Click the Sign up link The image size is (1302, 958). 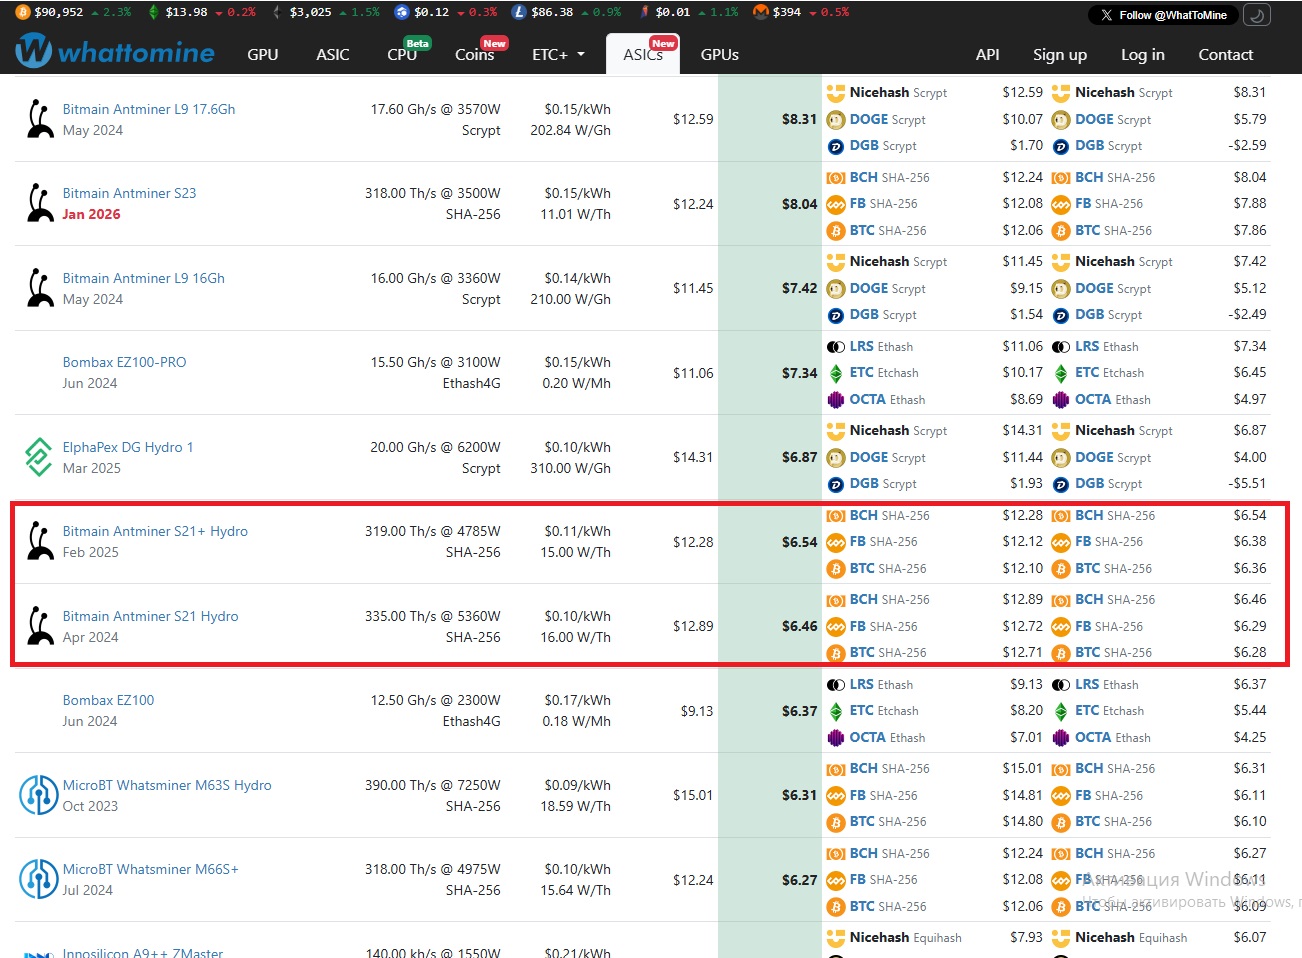(1060, 54)
